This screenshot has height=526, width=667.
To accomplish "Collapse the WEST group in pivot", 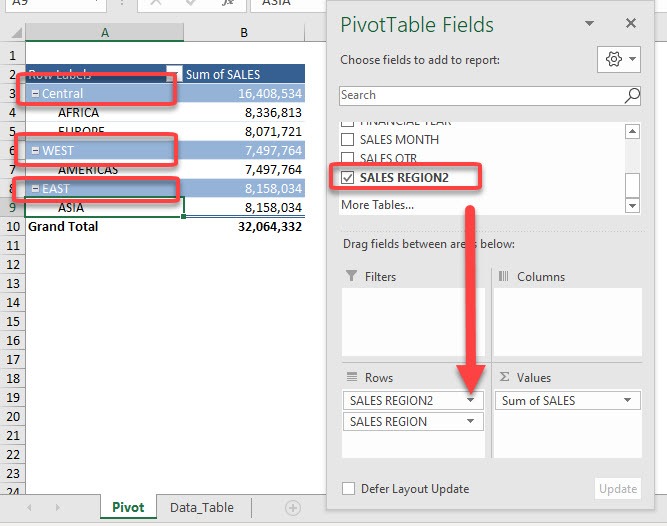I will [x=35, y=151].
